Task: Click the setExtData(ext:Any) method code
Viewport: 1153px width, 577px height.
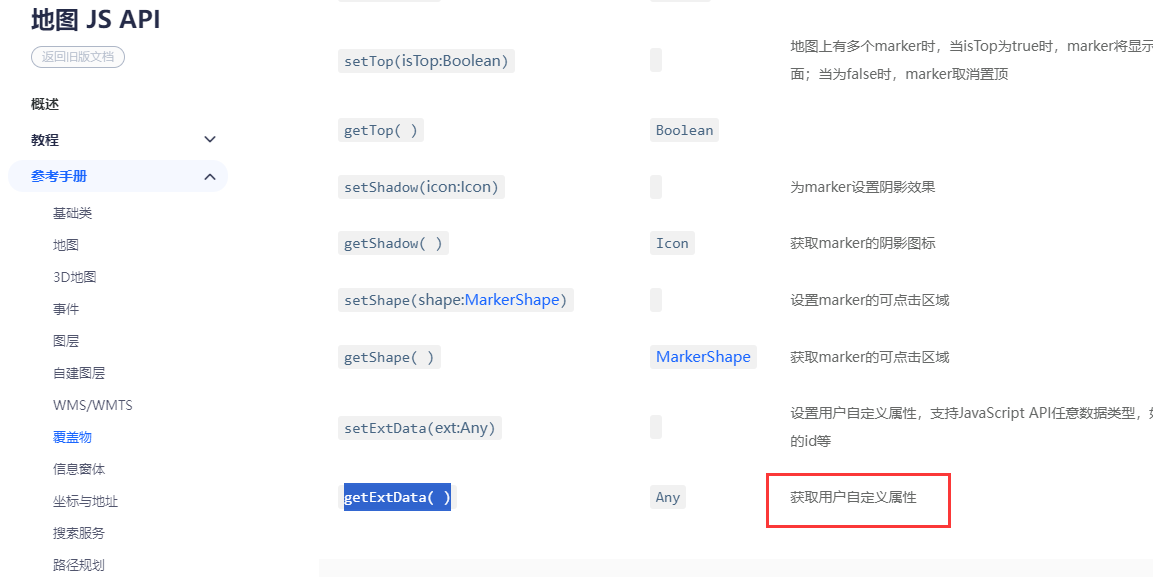Action: (x=420, y=428)
